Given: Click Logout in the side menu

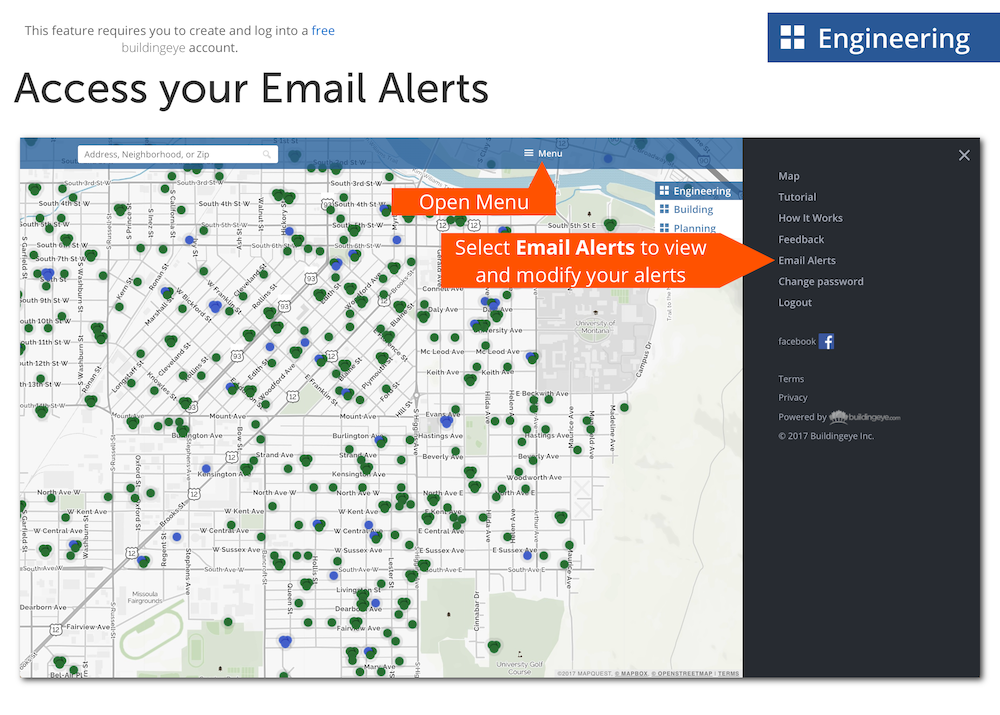Looking at the screenshot, I should [x=795, y=302].
